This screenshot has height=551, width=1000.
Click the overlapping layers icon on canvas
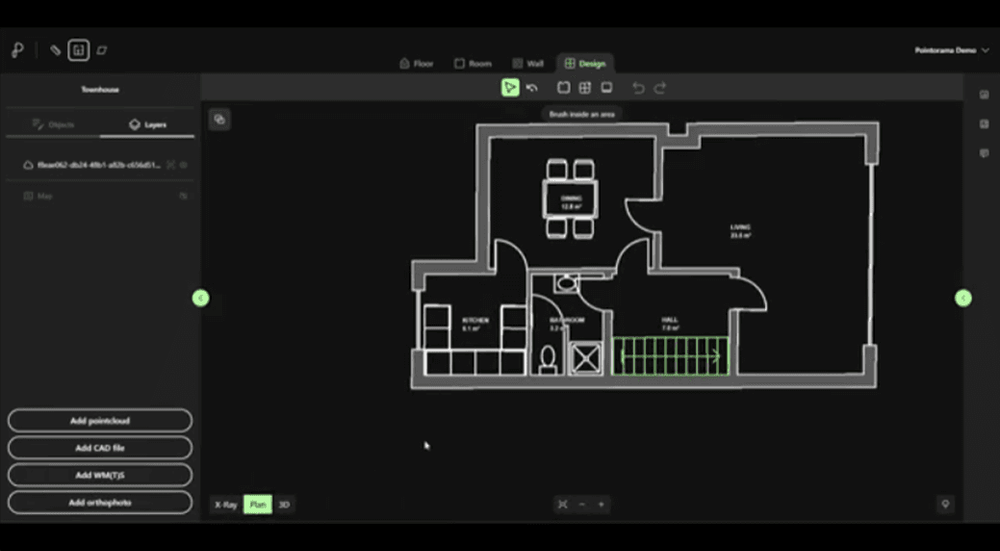[x=219, y=119]
